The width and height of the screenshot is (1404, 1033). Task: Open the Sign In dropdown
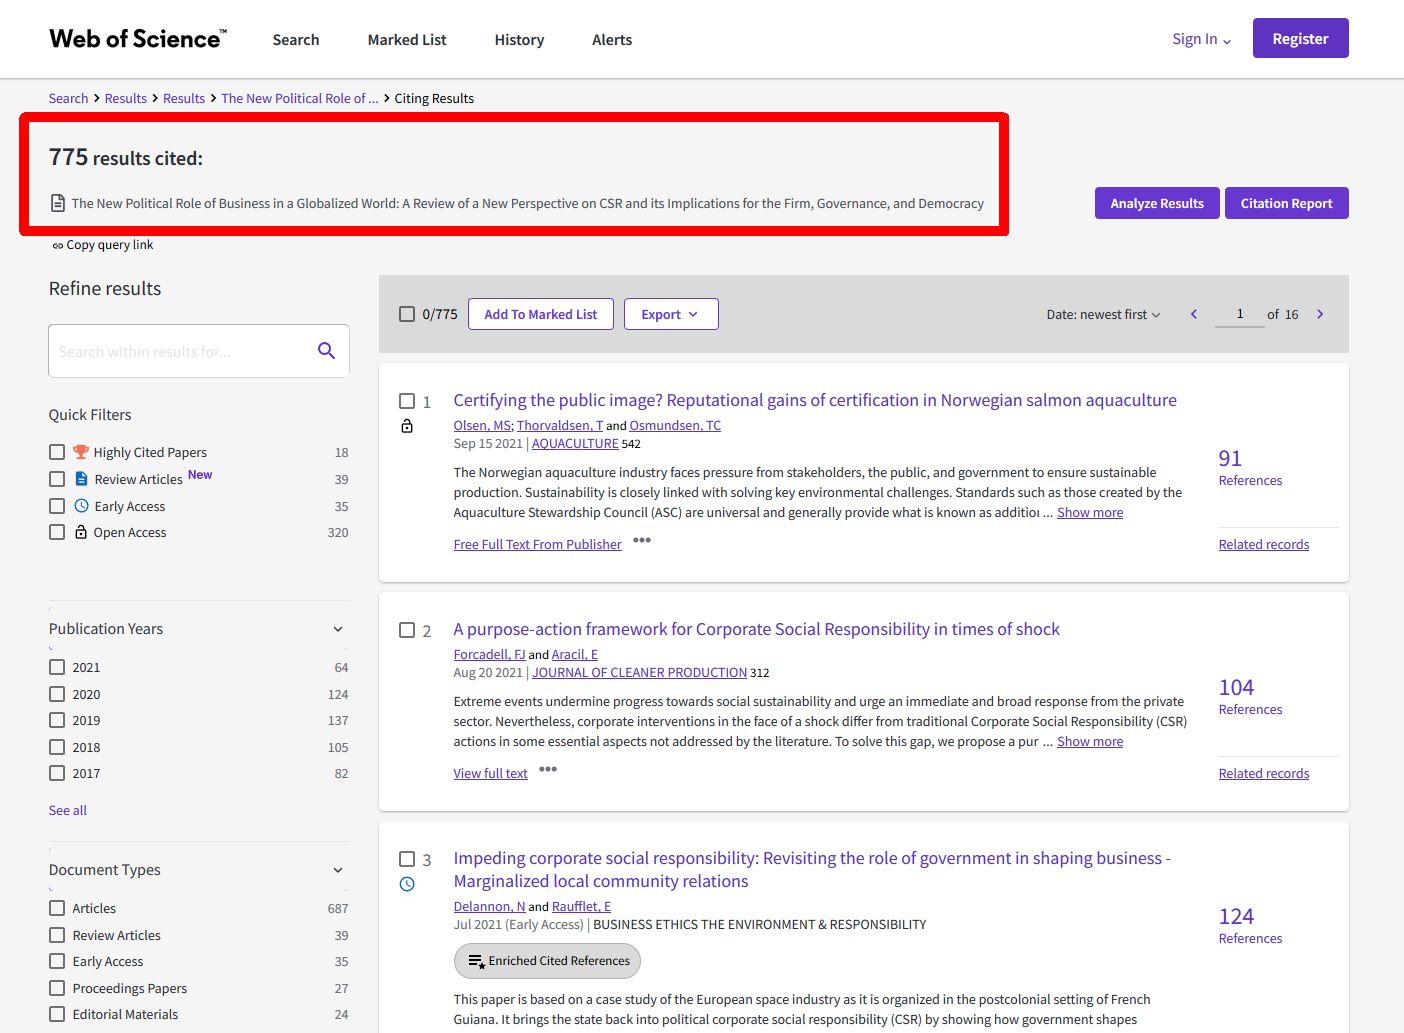tap(1201, 39)
